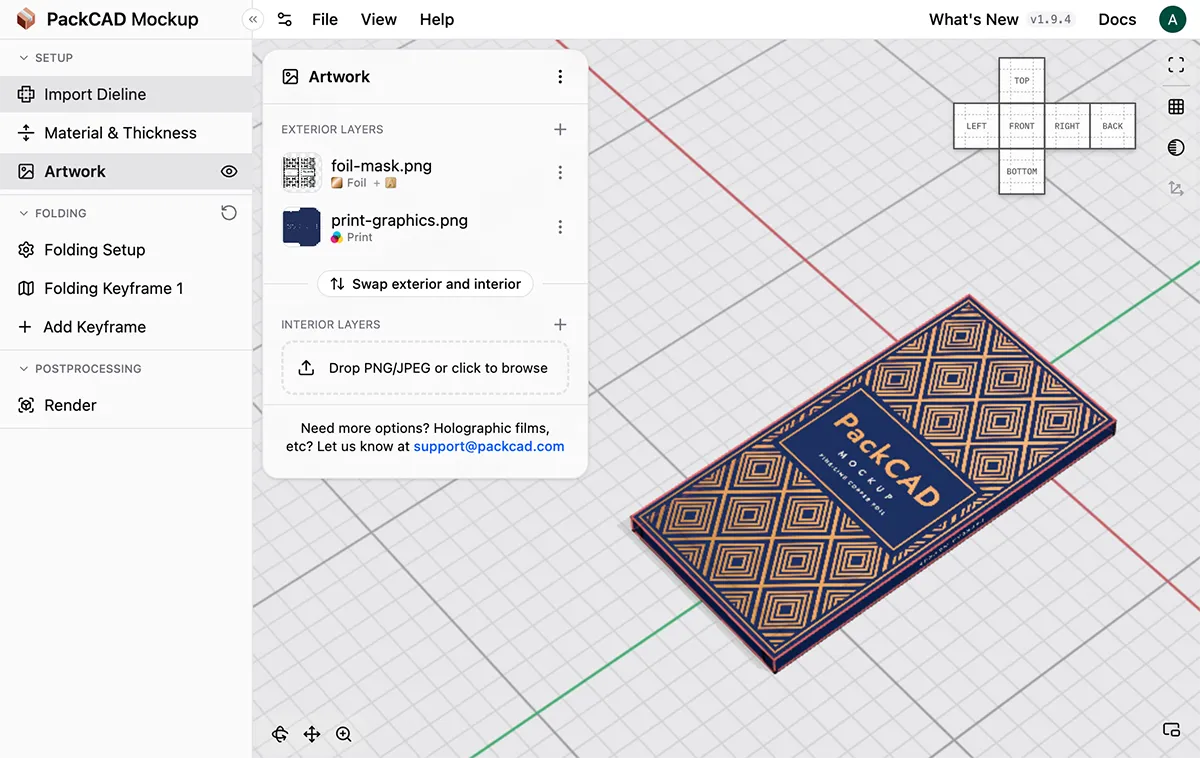The height and width of the screenshot is (758, 1200).
Task: Click the Print type color icon
Action: point(337,237)
